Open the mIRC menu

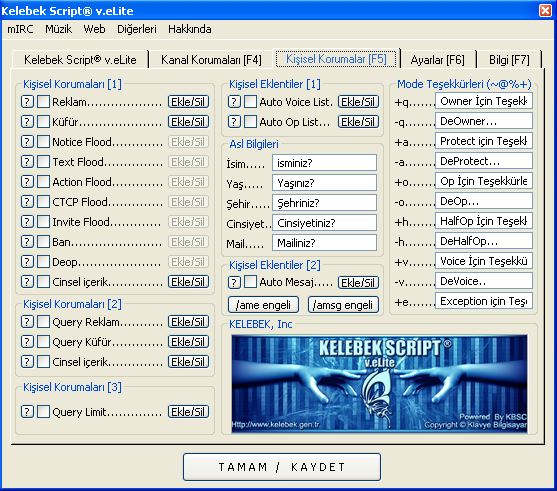coord(20,29)
